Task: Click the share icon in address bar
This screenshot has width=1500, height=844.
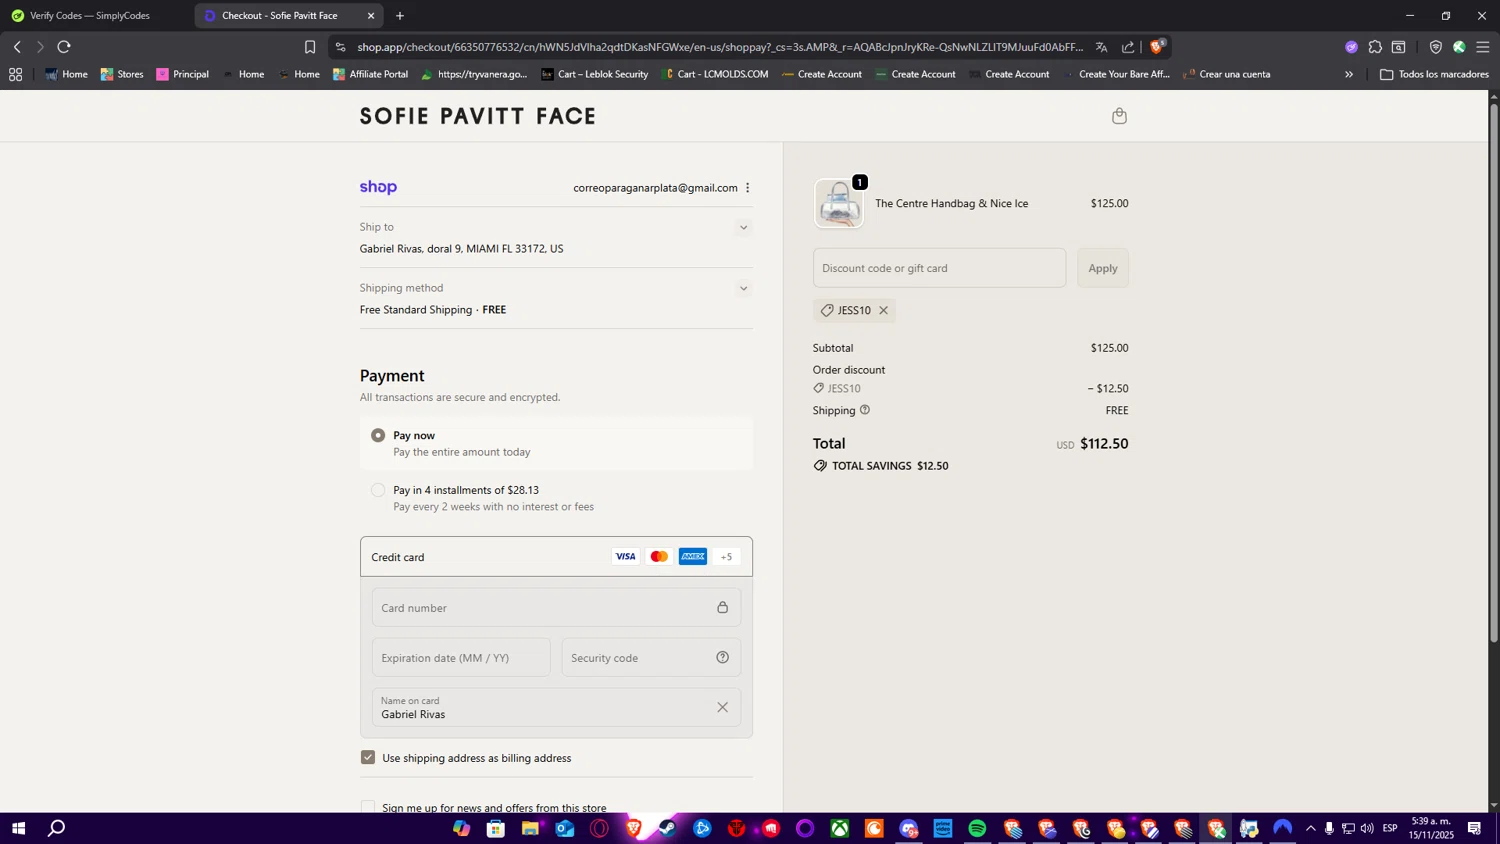Action: [x=1128, y=47]
